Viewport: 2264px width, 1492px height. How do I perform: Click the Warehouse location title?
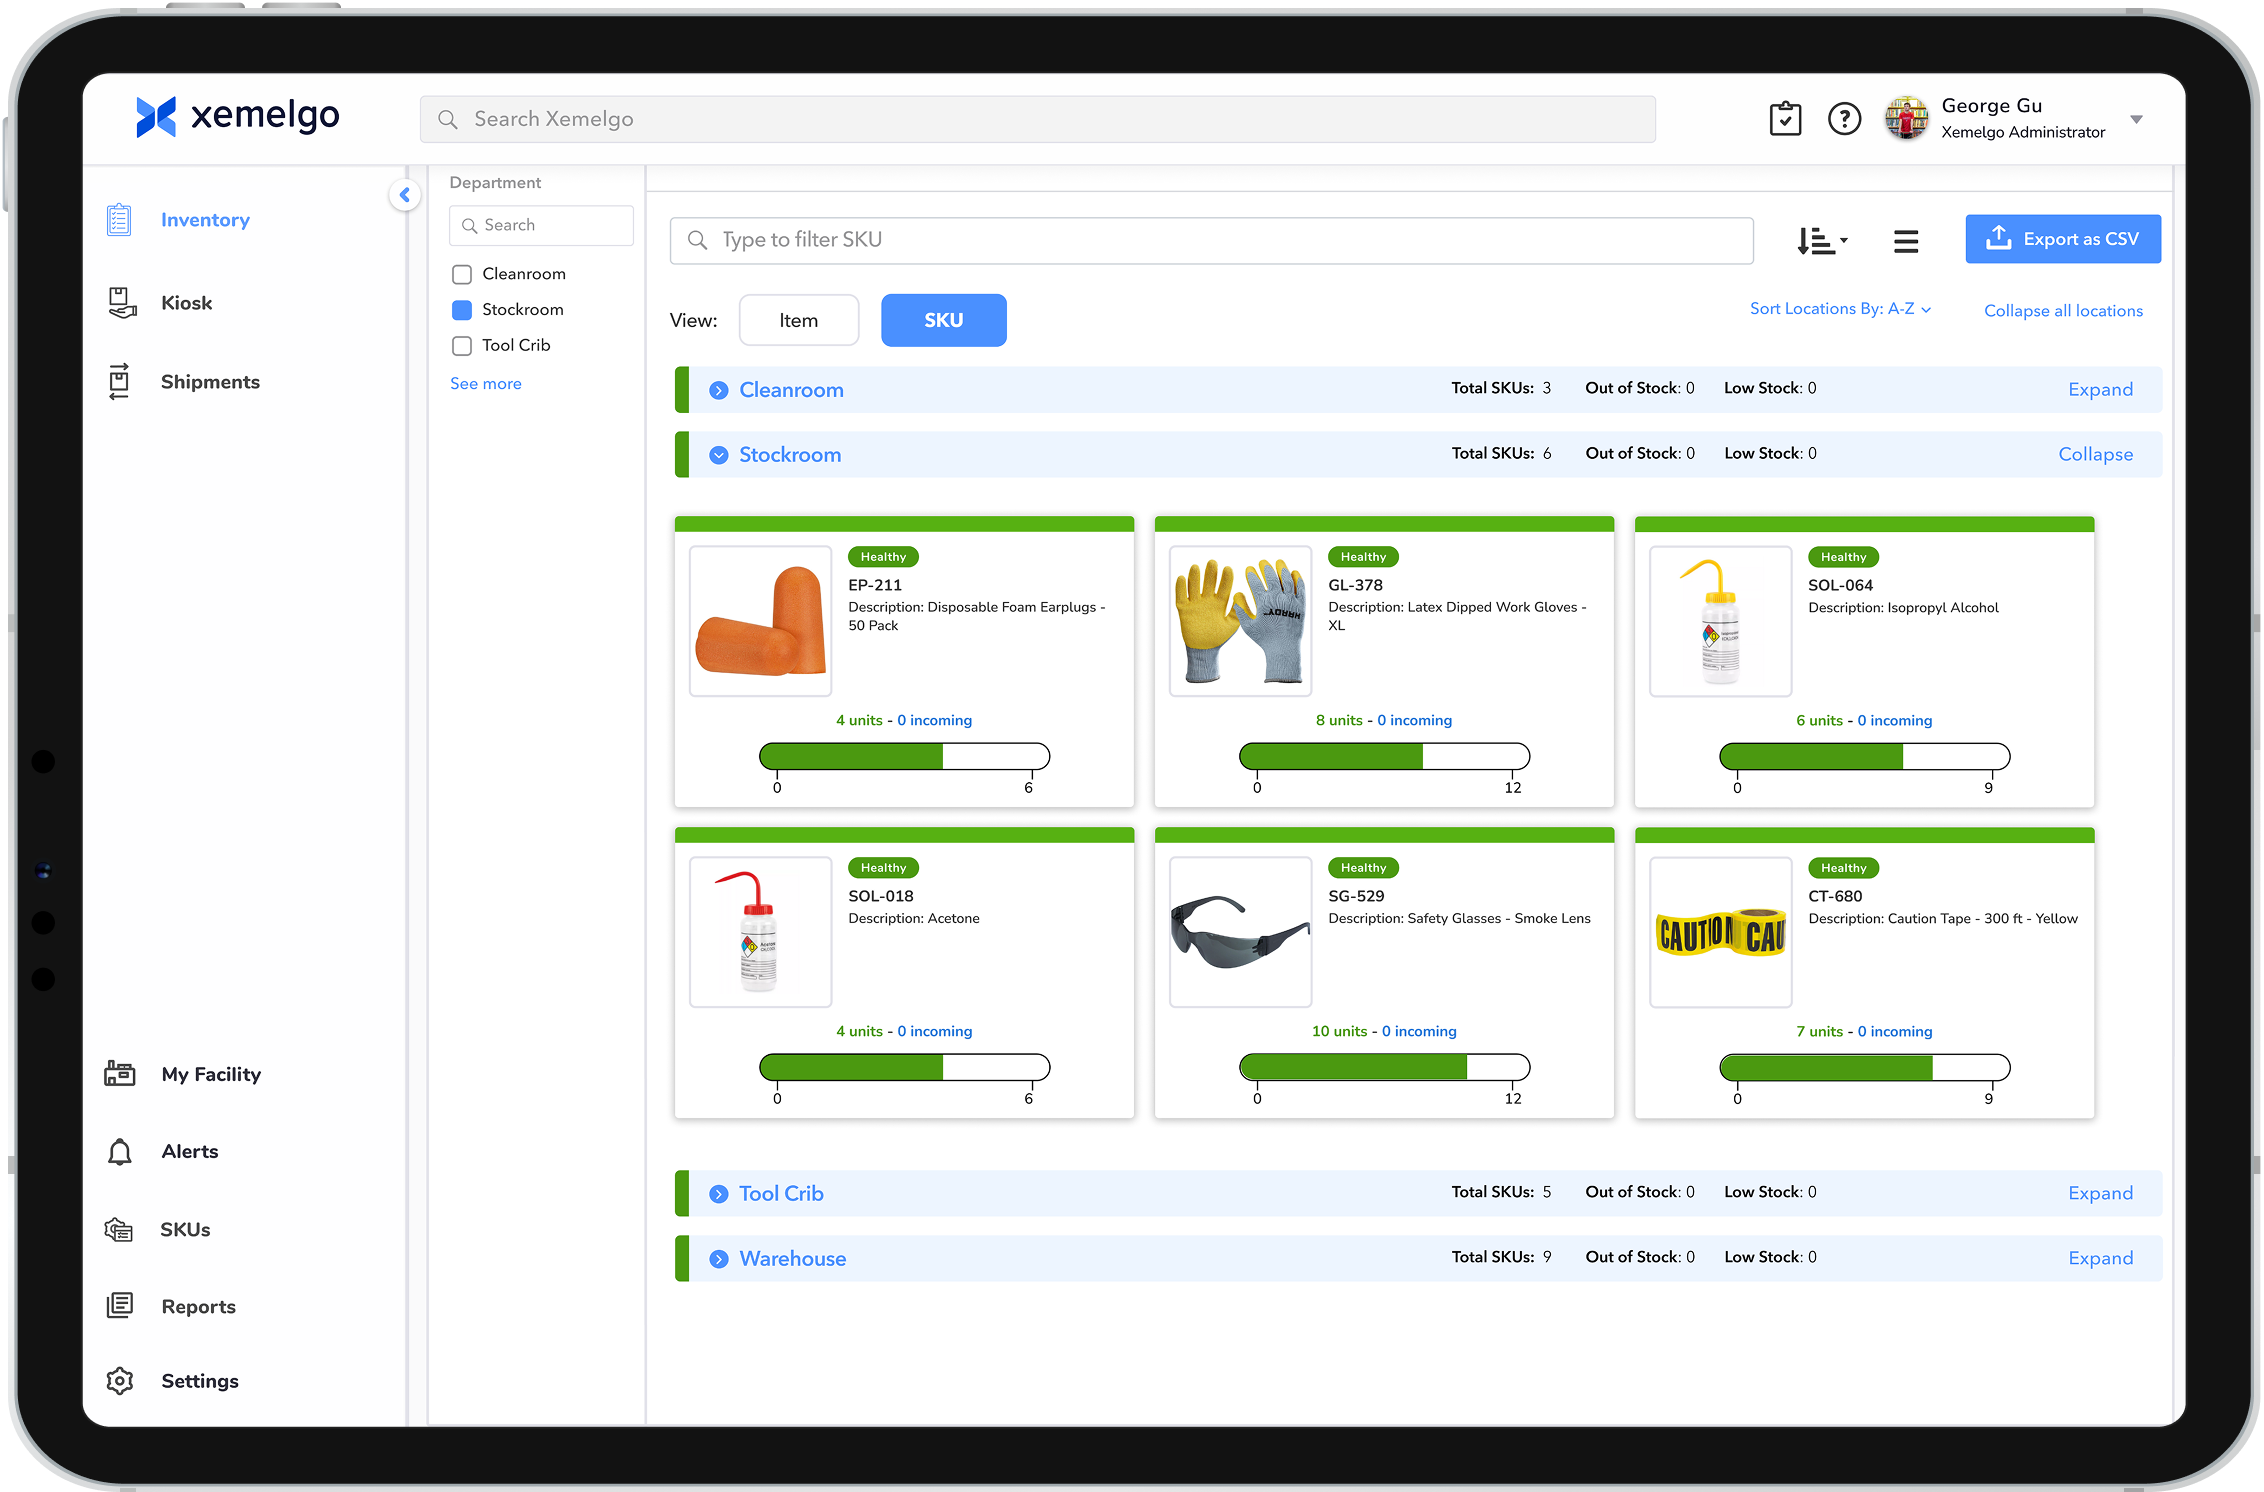(793, 1259)
